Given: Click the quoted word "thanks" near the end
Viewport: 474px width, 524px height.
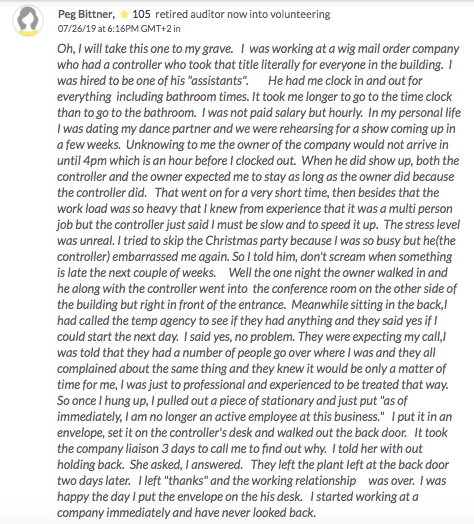Looking at the screenshot, I should (187, 481).
